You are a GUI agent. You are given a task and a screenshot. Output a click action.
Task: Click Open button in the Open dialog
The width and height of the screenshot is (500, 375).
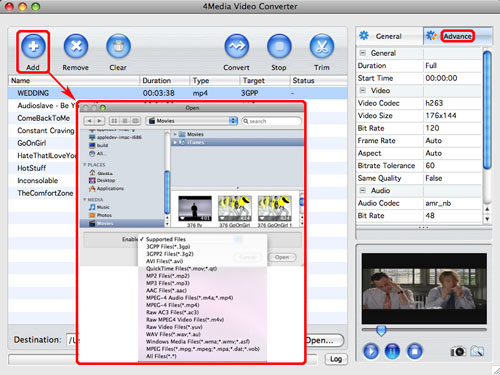coord(282,257)
